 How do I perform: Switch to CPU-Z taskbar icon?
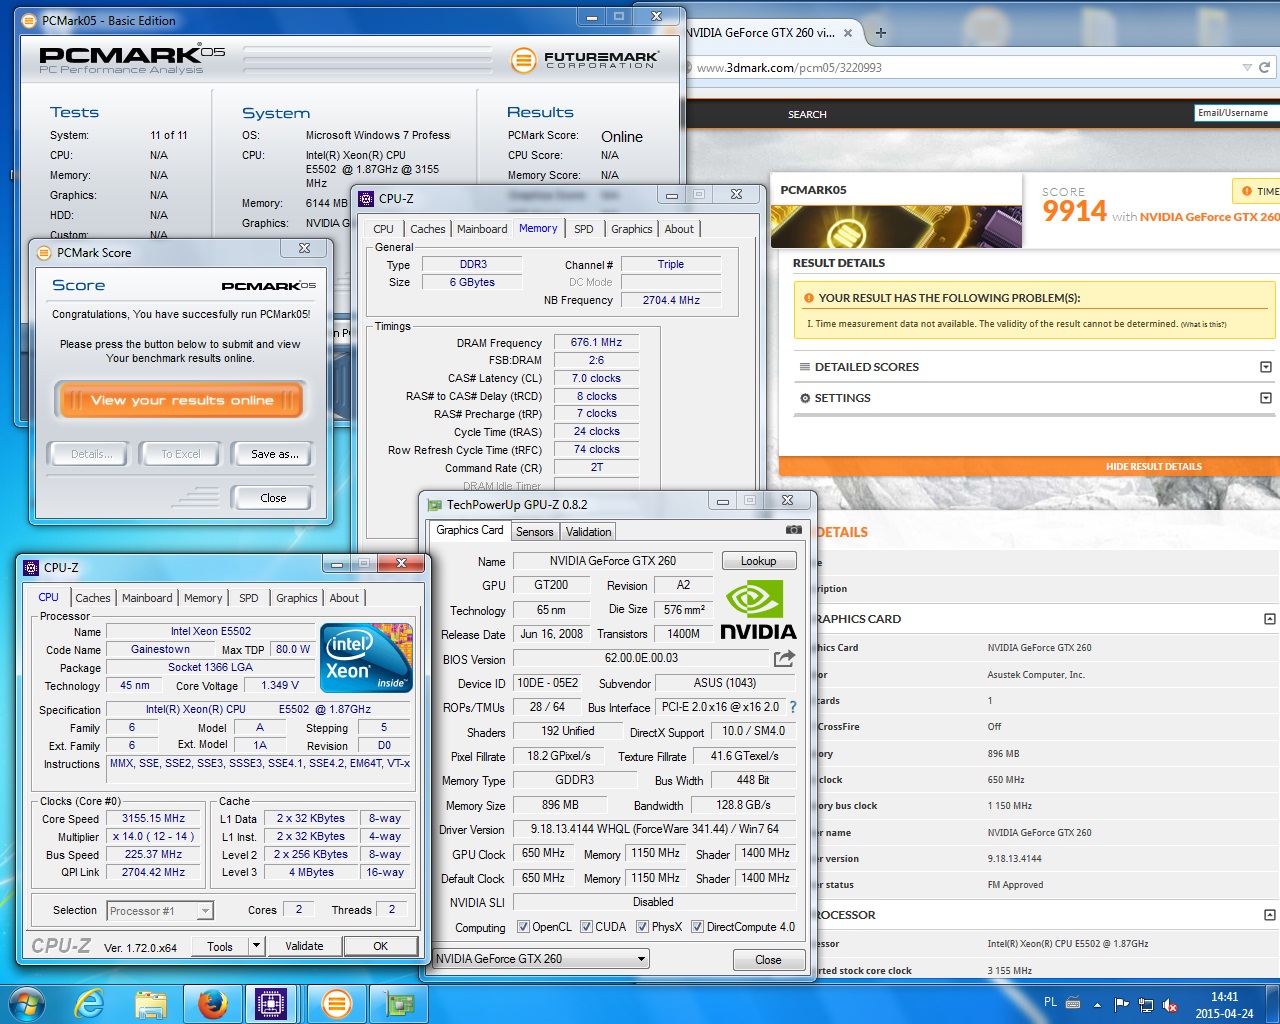[x=271, y=1003]
